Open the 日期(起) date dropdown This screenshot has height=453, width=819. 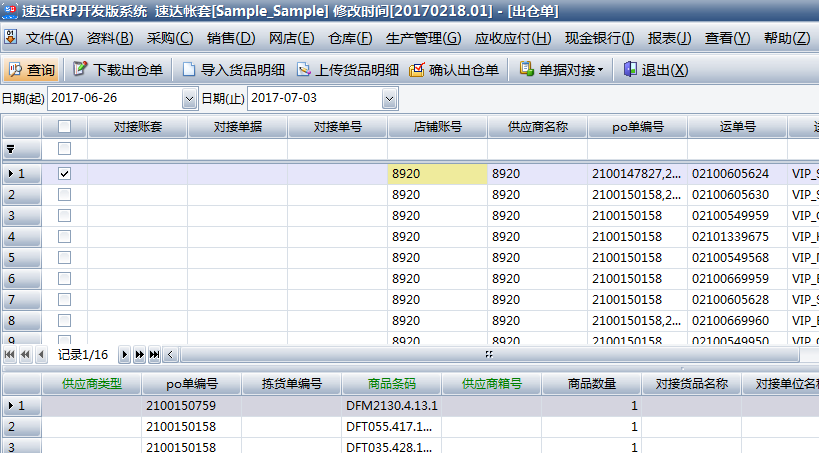pyautogui.click(x=190, y=98)
